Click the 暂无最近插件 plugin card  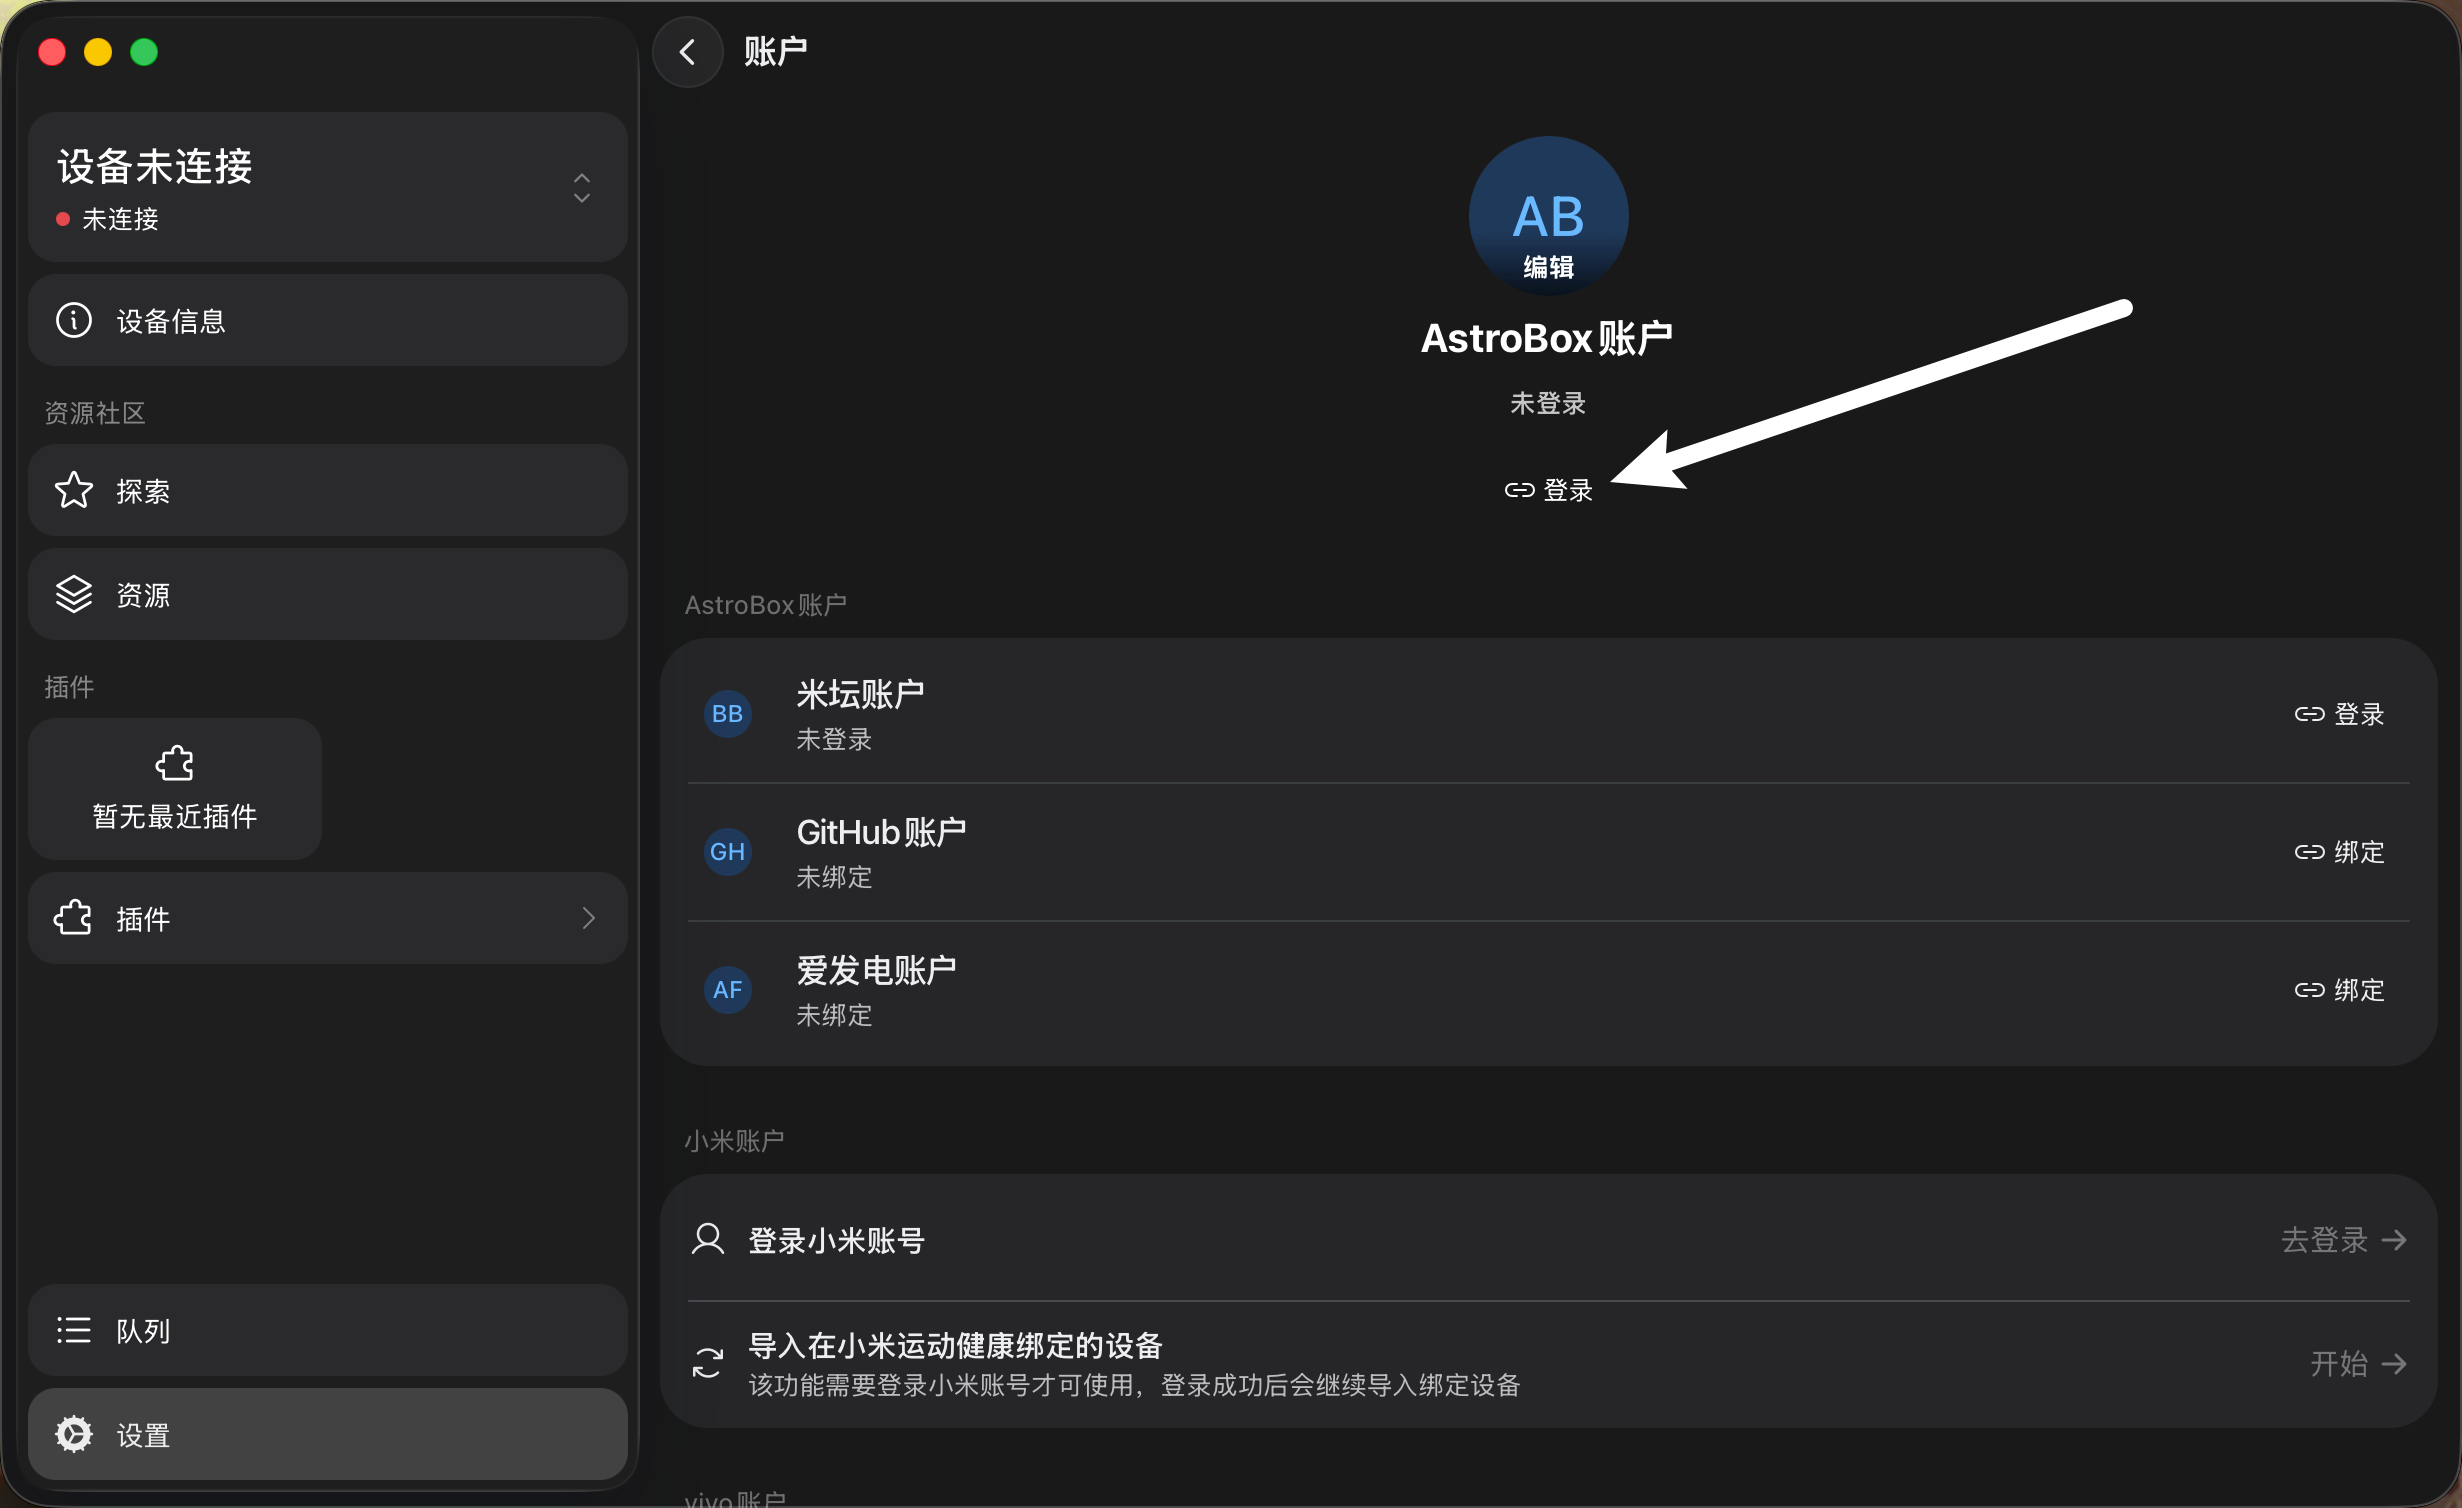pyautogui.click(x=175, y=789)
